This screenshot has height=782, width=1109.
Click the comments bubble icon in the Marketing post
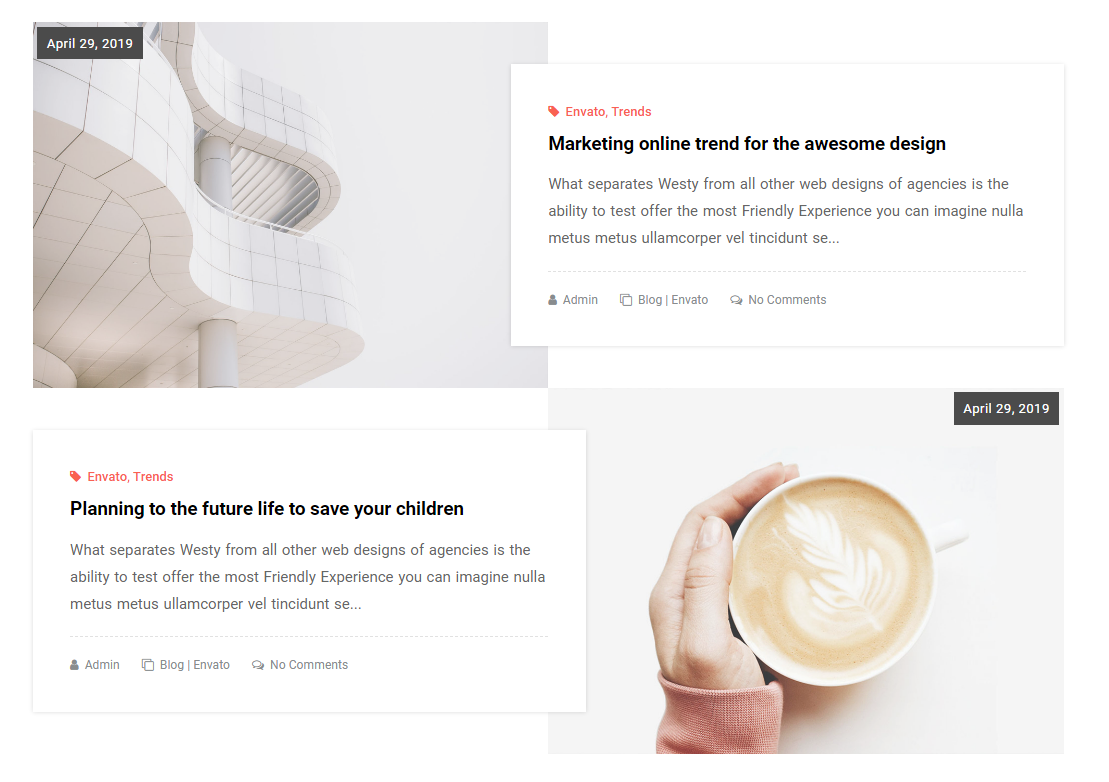point(736,300)
